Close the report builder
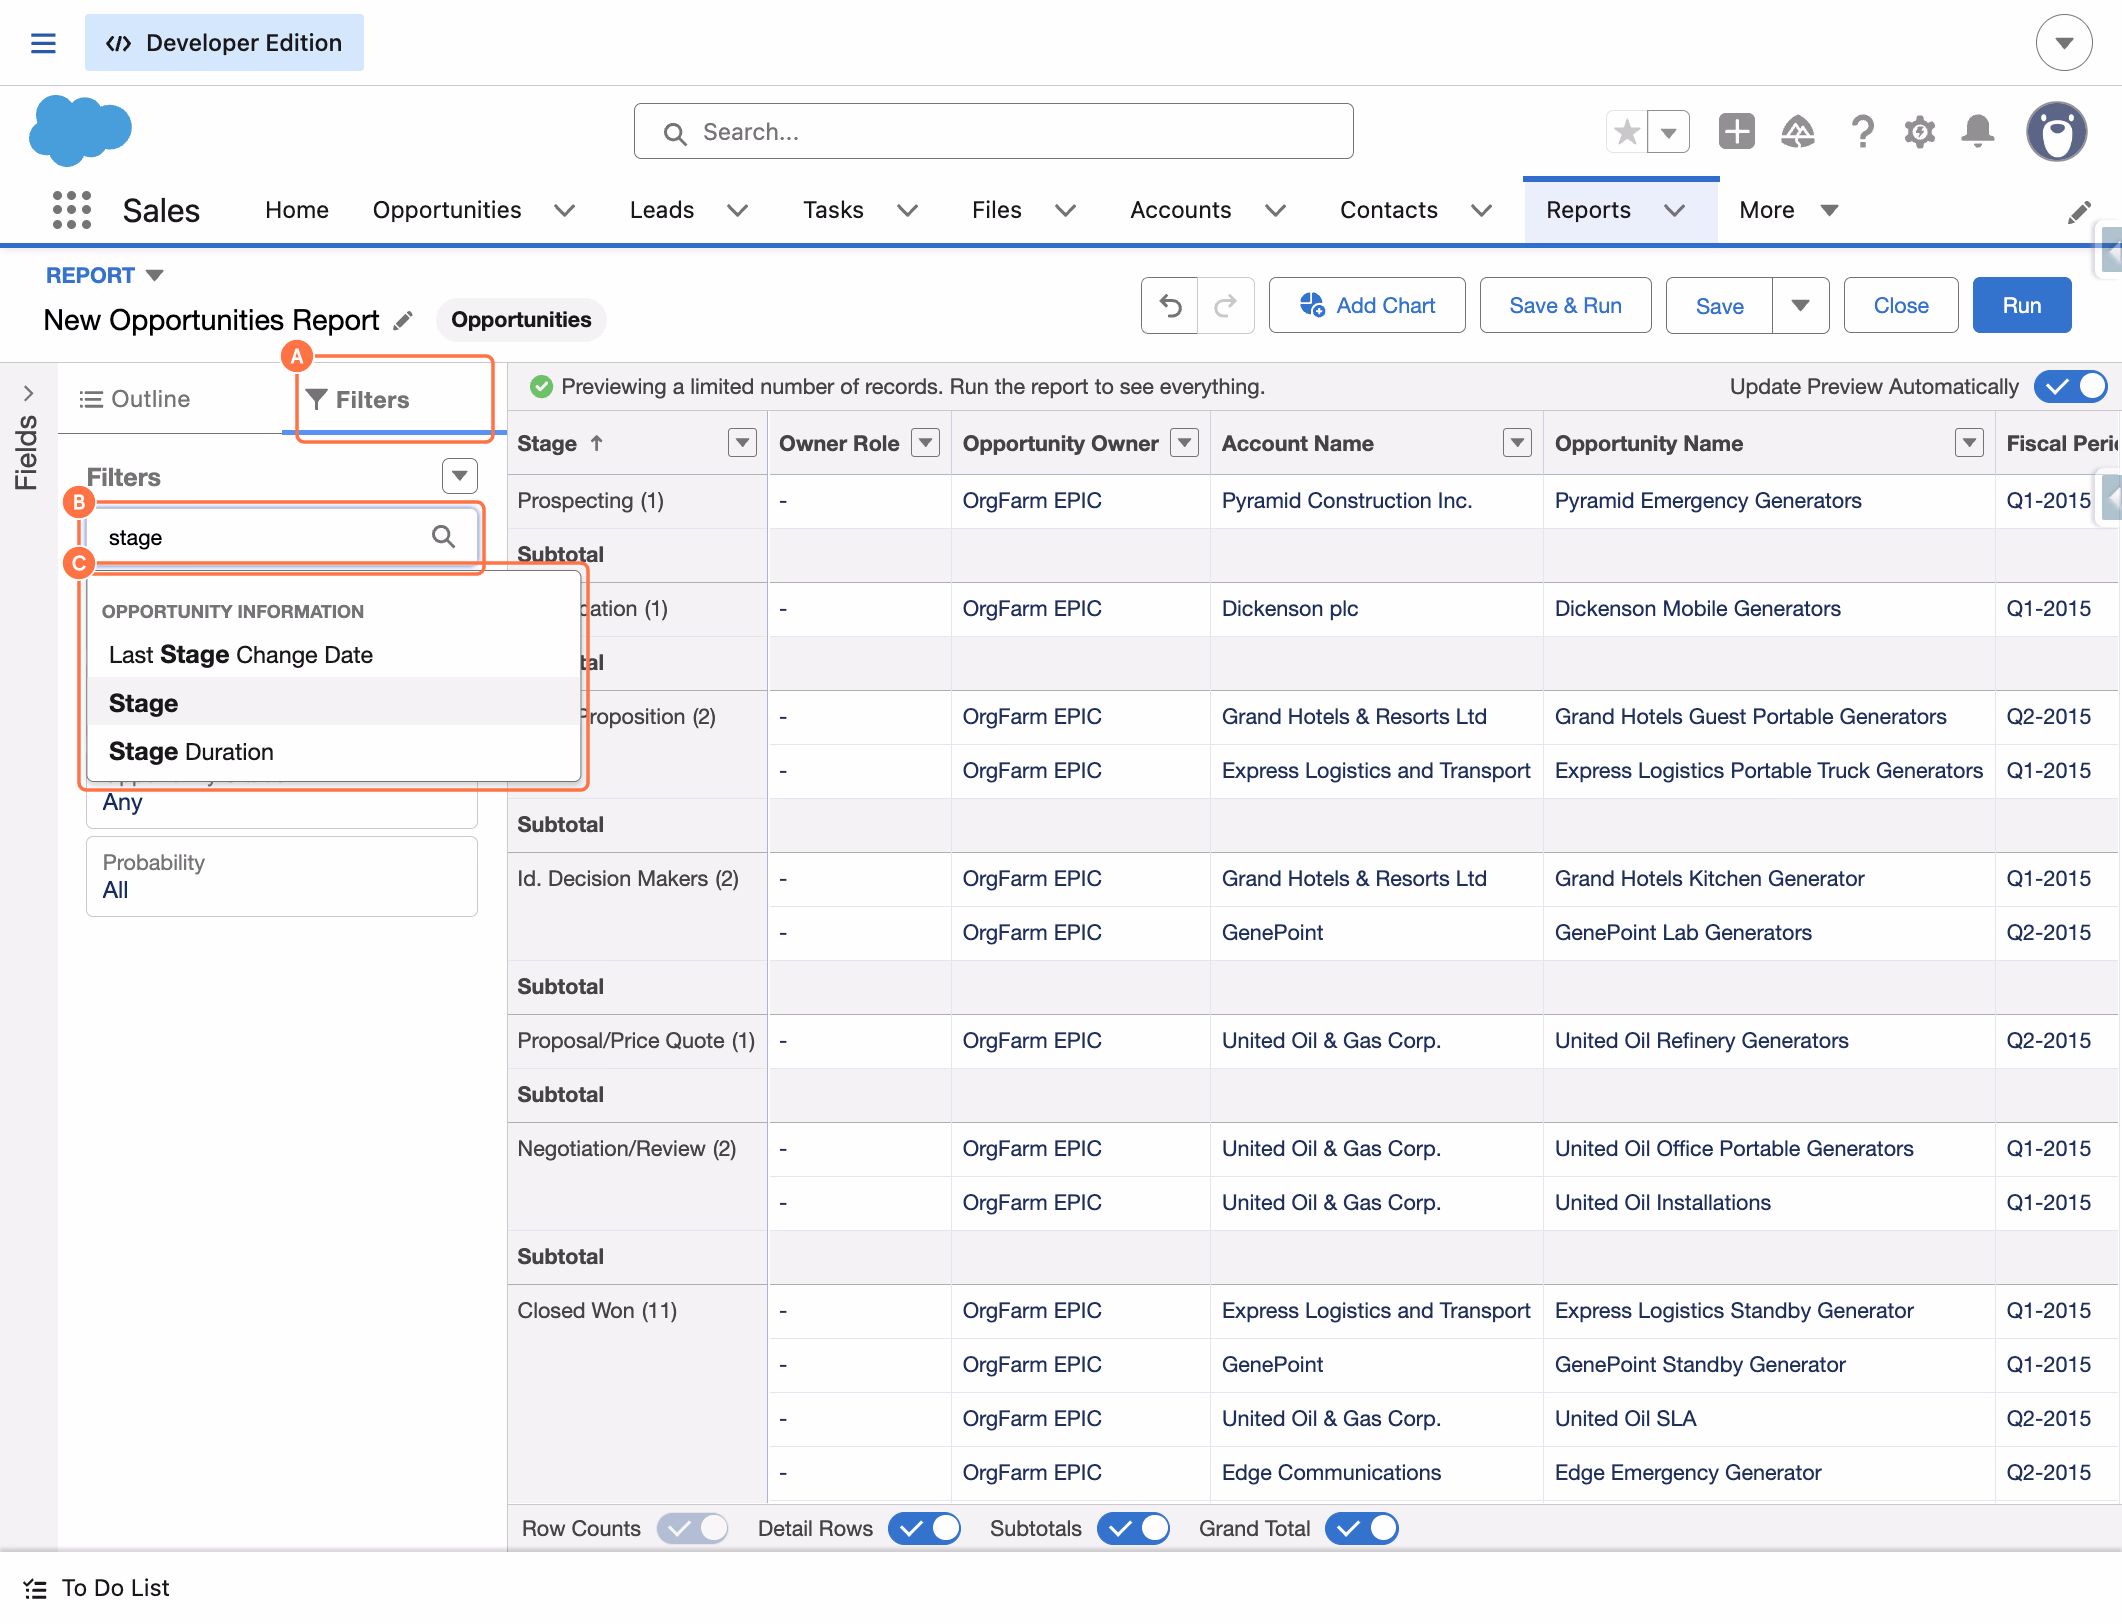Screen dimensions: 2122x1624 click(x=1901, y=305)
